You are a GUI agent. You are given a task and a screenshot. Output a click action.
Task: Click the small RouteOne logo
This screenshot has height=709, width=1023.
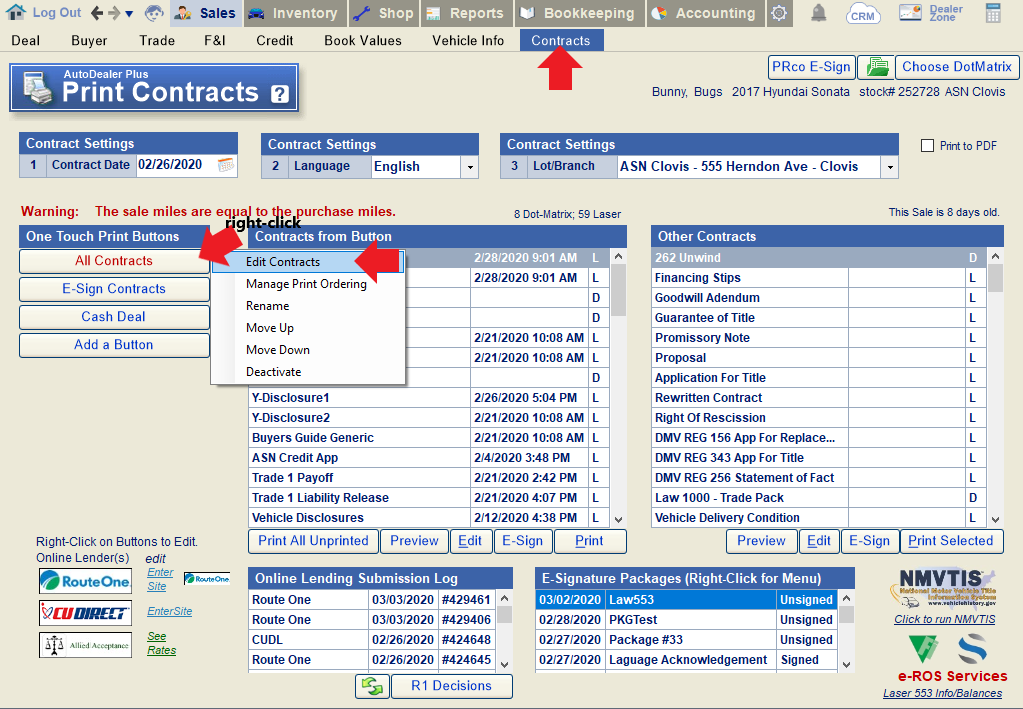tap(207, 579)
